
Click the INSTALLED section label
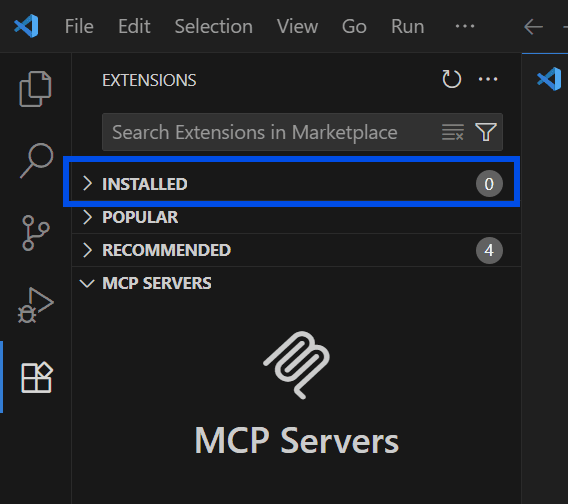145,184
